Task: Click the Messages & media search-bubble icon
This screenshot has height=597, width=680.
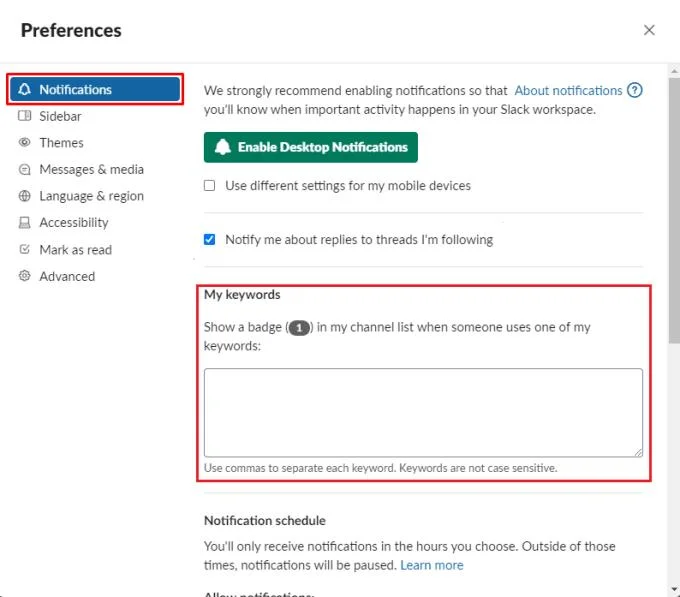Action: 25,169
